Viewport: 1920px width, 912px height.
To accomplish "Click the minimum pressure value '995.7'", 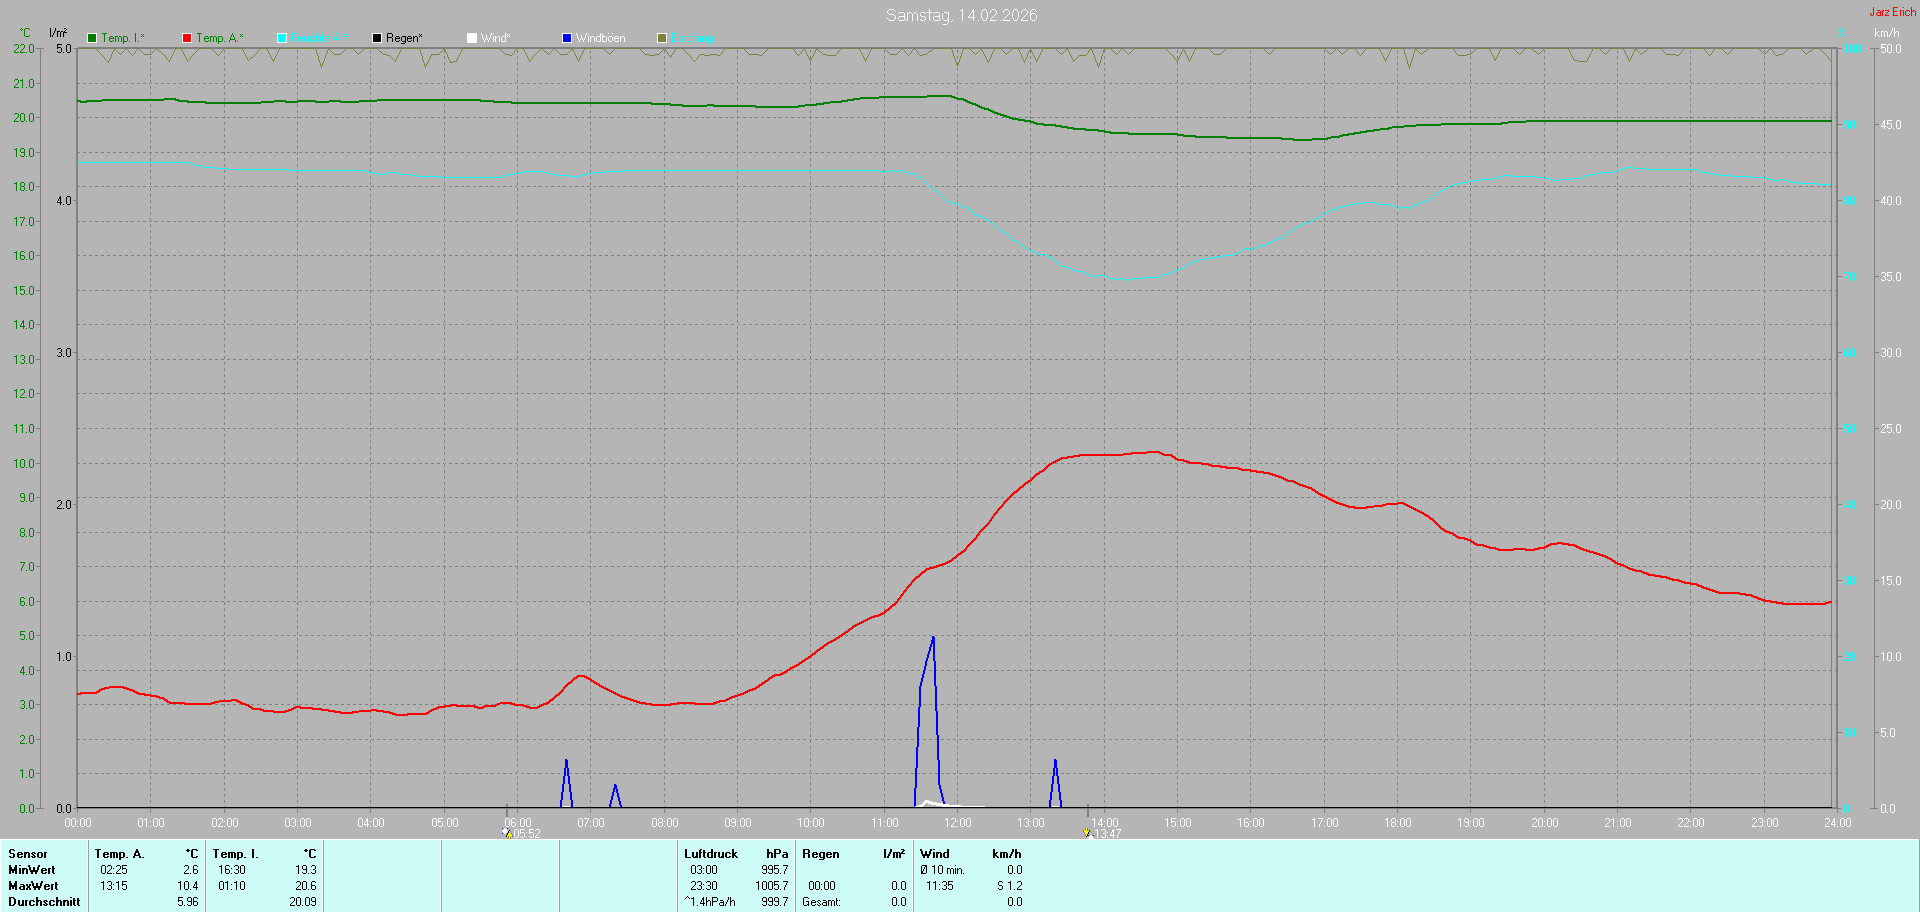I will pyautogui.click(x=775, y=870).
